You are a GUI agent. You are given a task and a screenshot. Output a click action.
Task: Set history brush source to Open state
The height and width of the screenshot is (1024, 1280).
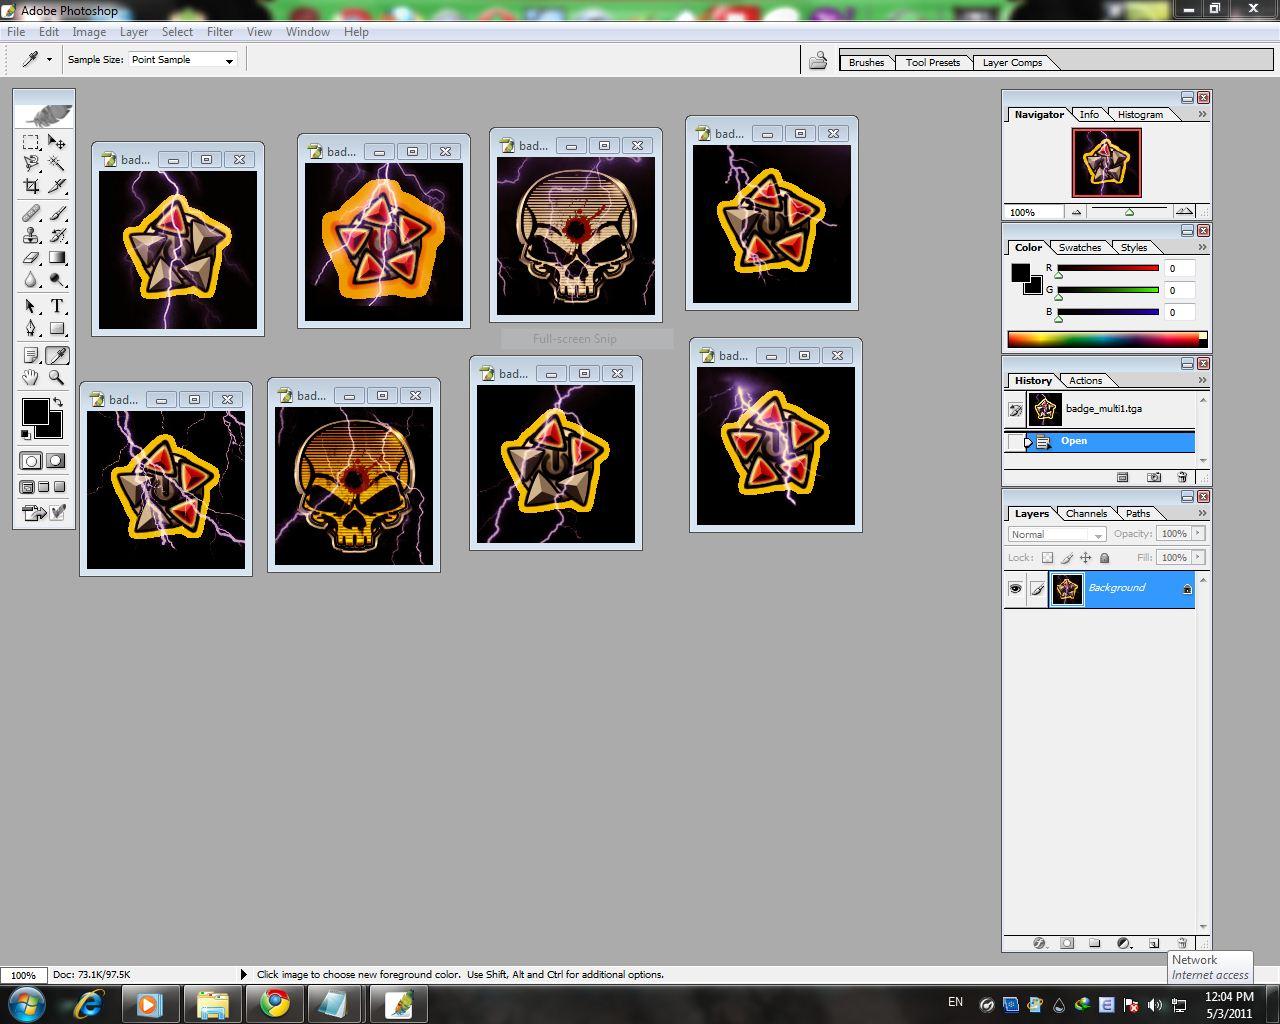pyautogui.click(x=1016, y=442)
